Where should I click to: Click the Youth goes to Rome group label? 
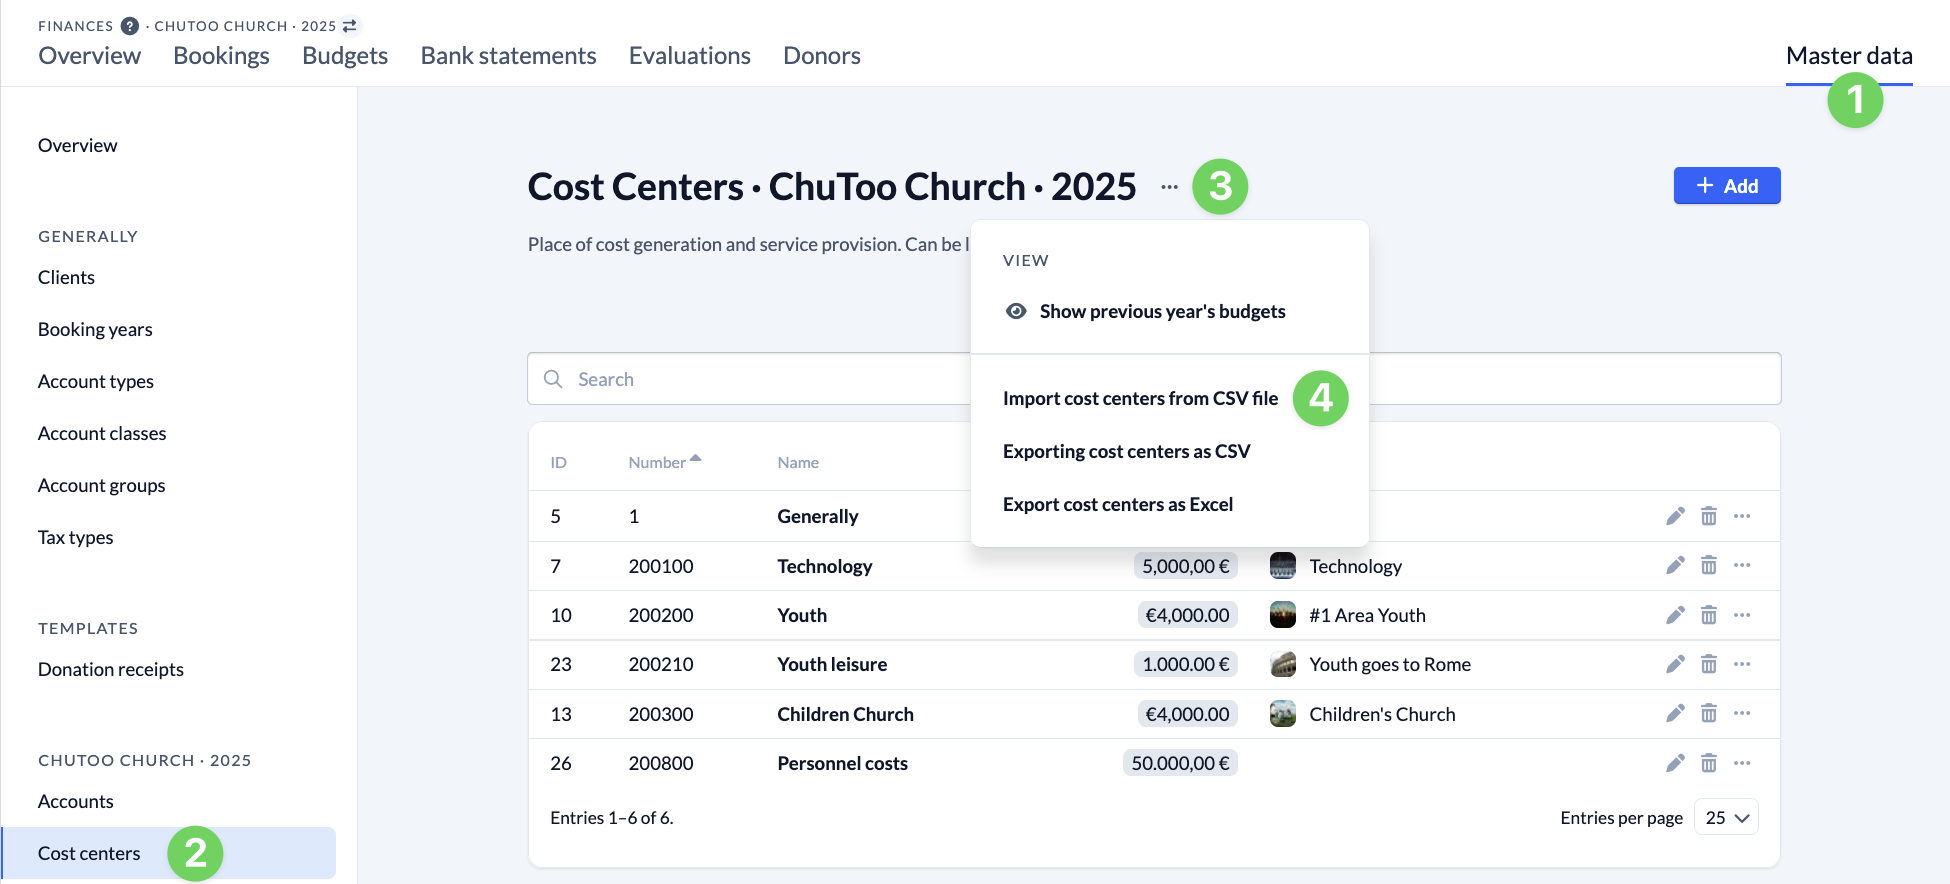tap(1390, 664)
